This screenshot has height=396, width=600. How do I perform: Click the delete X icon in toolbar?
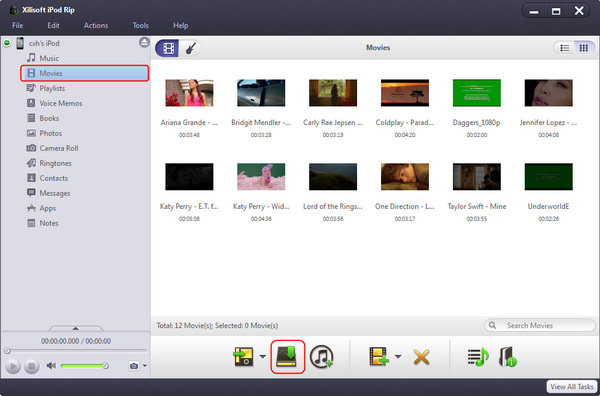click(421, 357)
